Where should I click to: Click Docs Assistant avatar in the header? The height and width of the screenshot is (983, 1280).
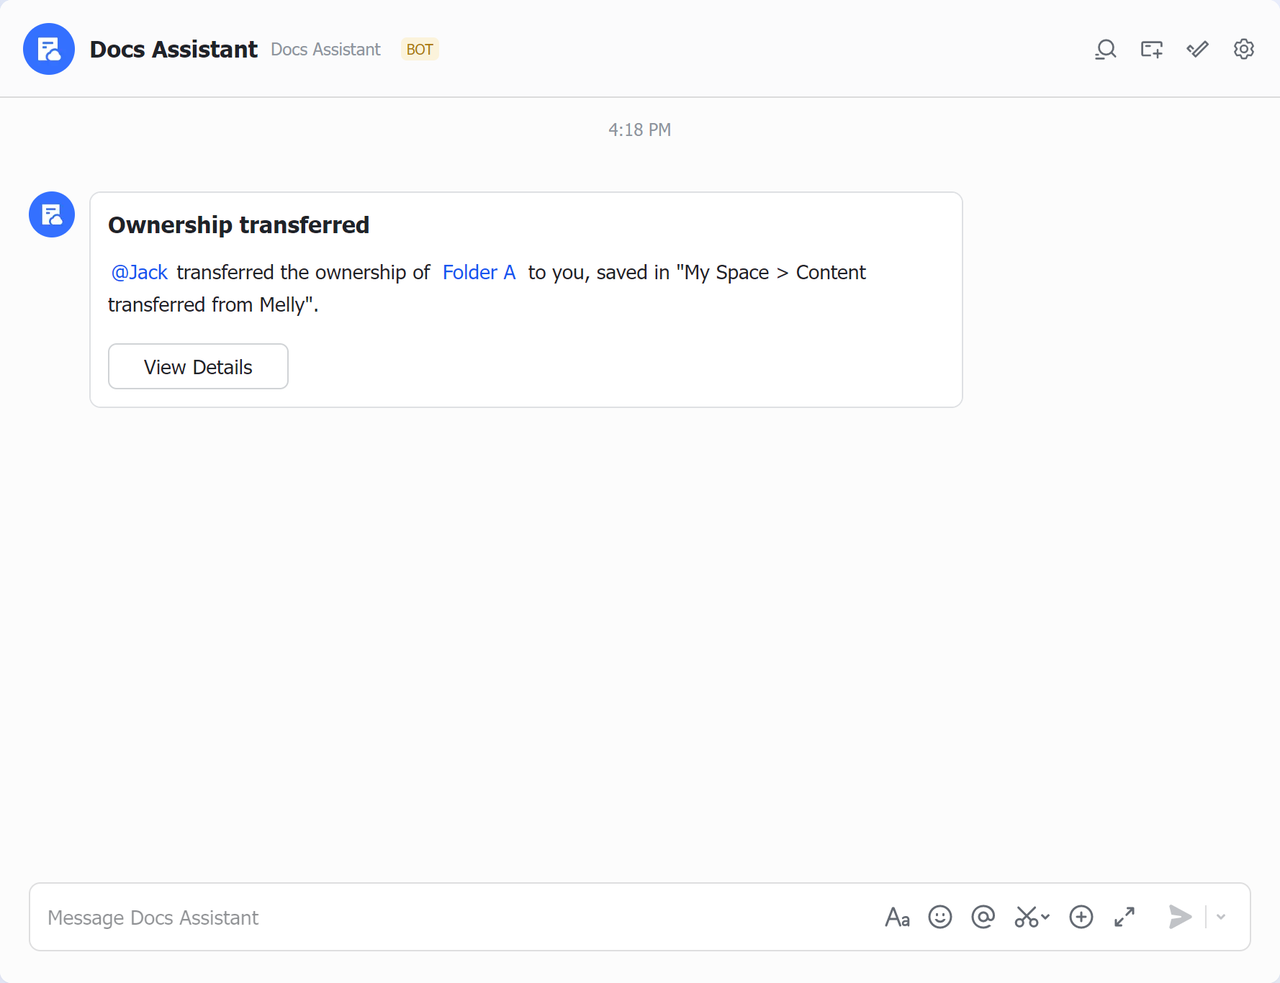tap(49, 49)
